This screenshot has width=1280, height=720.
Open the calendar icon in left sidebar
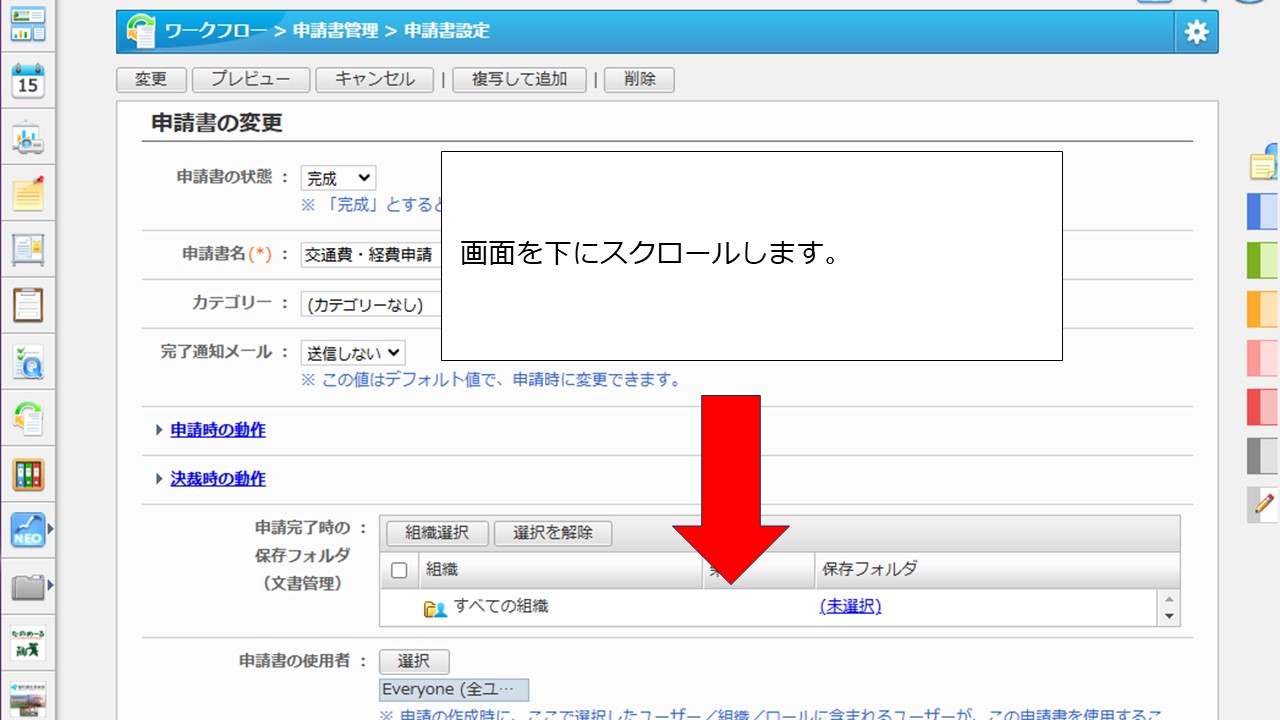click(x=28, y=81)
